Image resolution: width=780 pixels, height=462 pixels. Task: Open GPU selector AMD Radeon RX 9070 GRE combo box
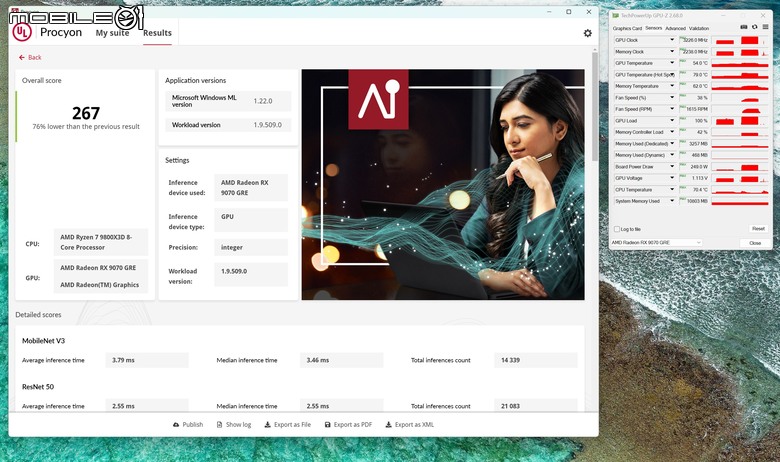656,243
